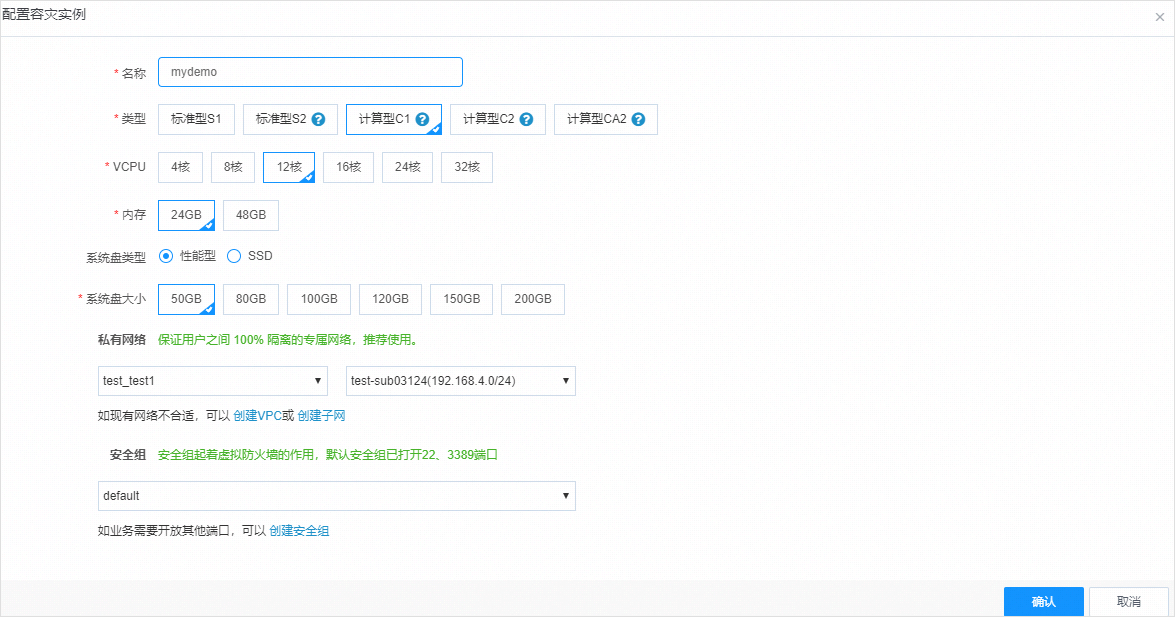Open the test-sub03124 subnet selector
This screenshot has width=1175, height=617.
tap(460, 381)
